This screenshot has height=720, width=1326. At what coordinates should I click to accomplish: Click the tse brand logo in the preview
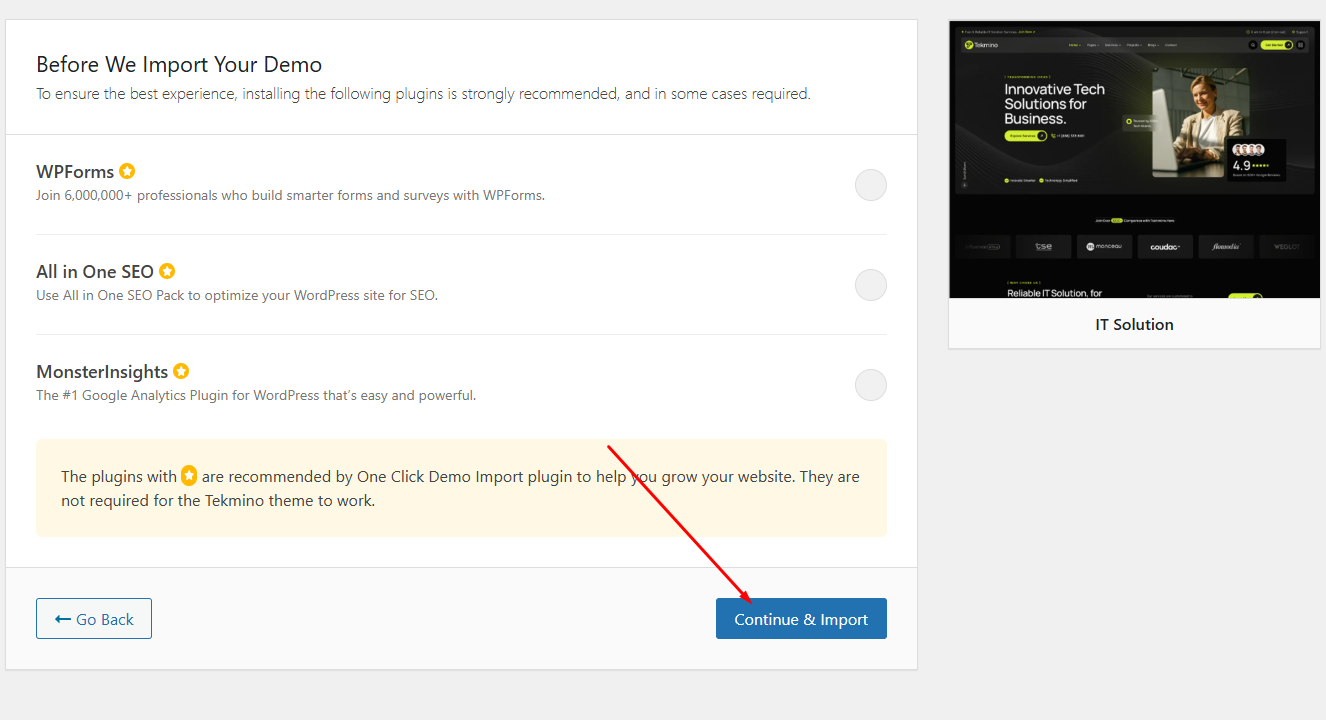click(1043, 246)
